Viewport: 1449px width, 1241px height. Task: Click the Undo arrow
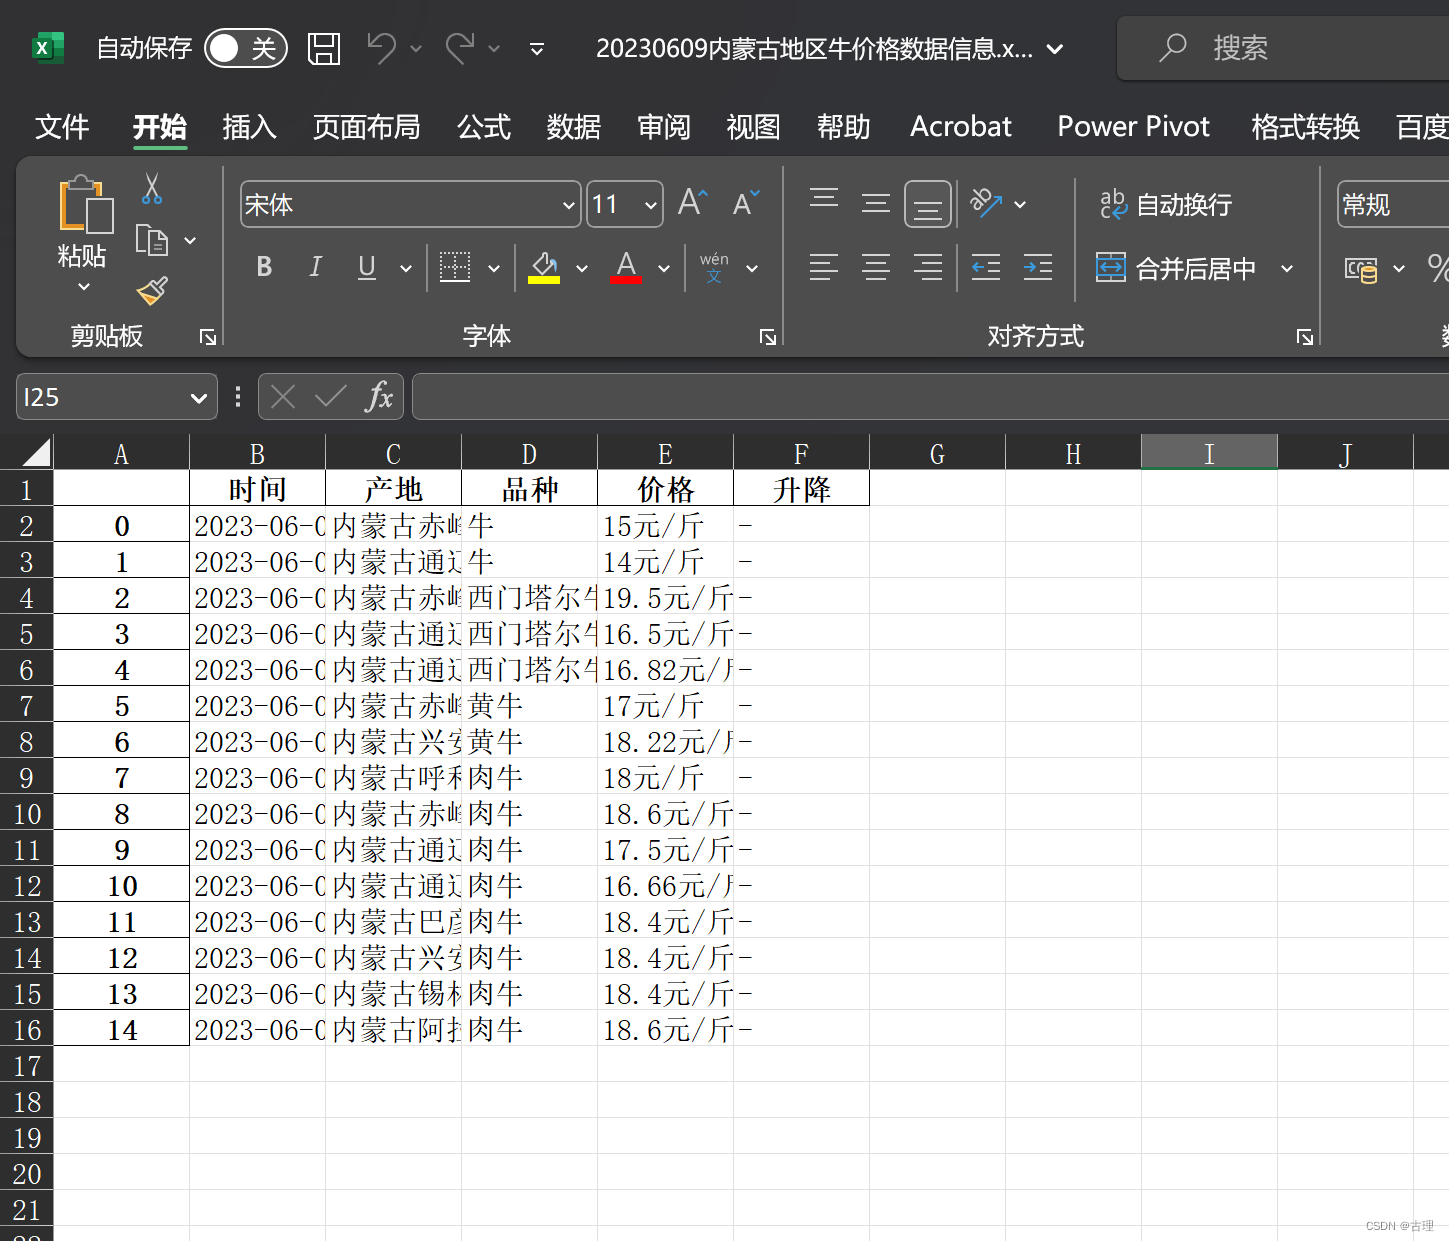click(x=381, y=47)
